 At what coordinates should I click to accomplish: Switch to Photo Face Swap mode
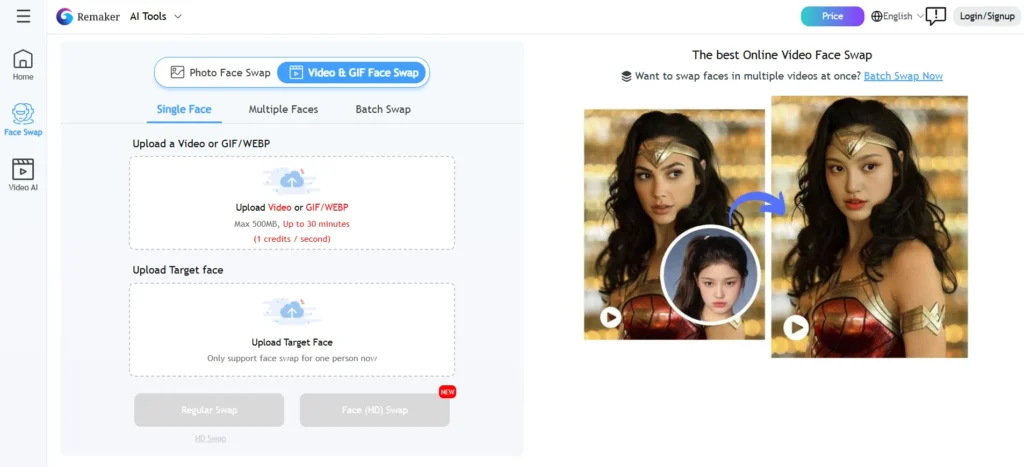click(x=220, y=72)
